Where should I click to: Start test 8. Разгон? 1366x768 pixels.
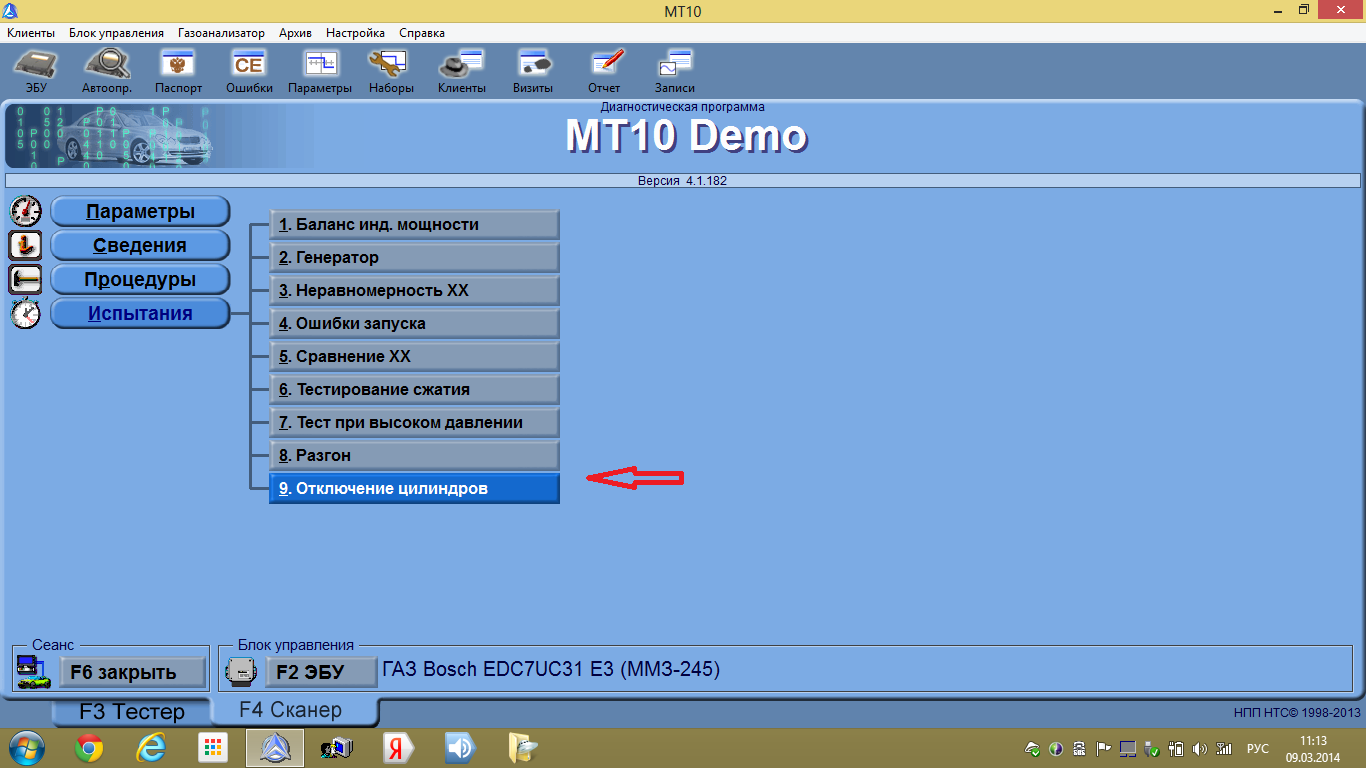[414, 455]
